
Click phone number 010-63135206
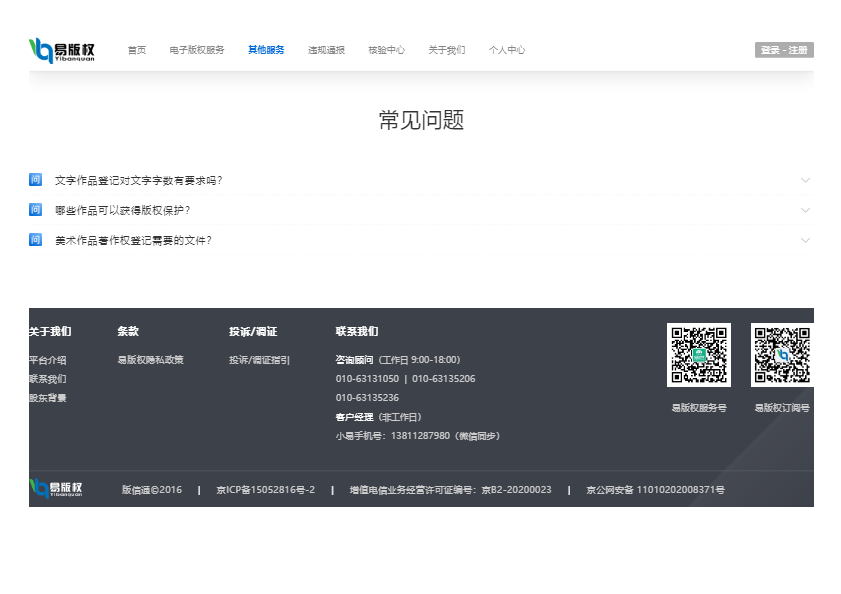444,379
